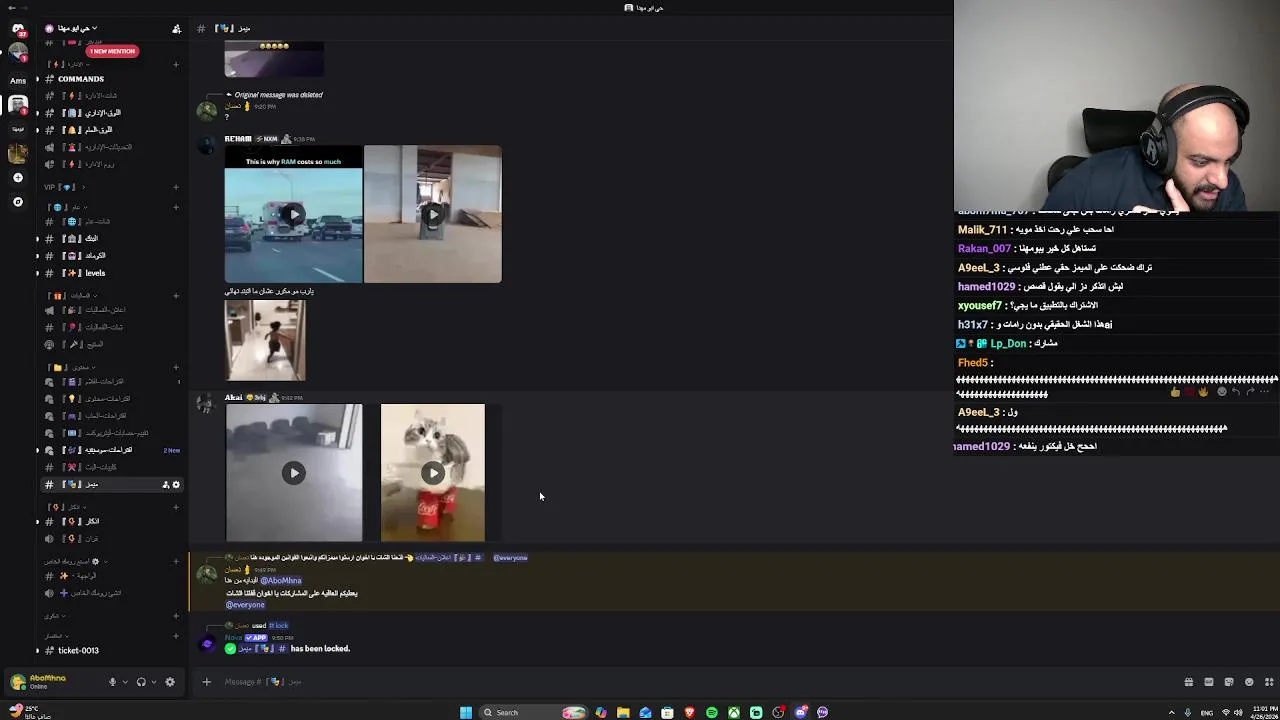1280x720 pixels.
Task: Open Windows Start menu
Action: (466, 712)
